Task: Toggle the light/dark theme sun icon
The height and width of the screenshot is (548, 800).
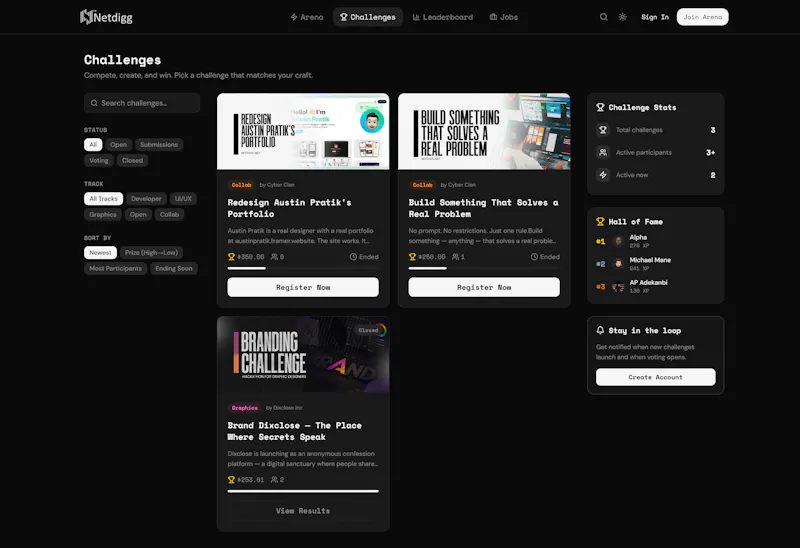Action: [622, 17]
